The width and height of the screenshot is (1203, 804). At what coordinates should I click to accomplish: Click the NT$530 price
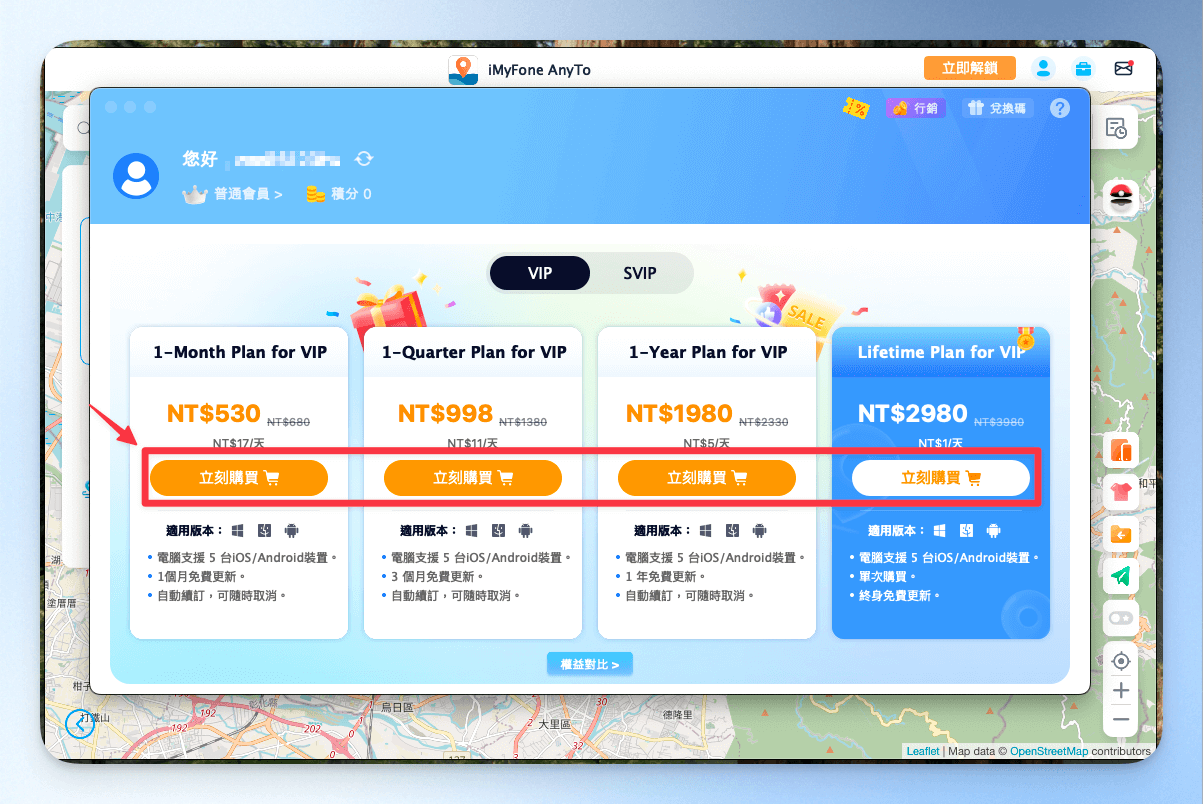tap(214, 413)
